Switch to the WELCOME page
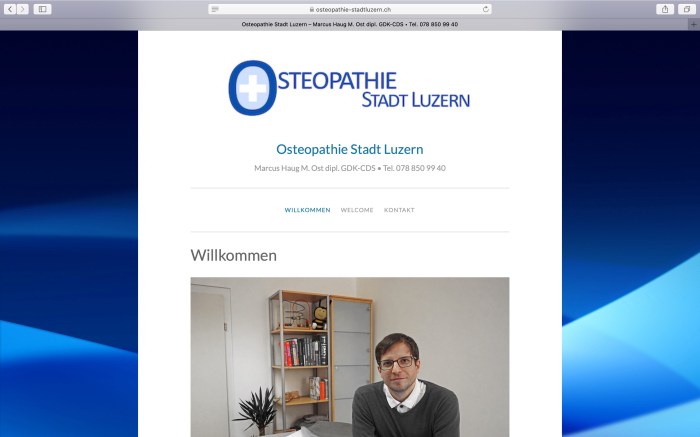The height and width of the screenshot is (437, 700). 357,210
